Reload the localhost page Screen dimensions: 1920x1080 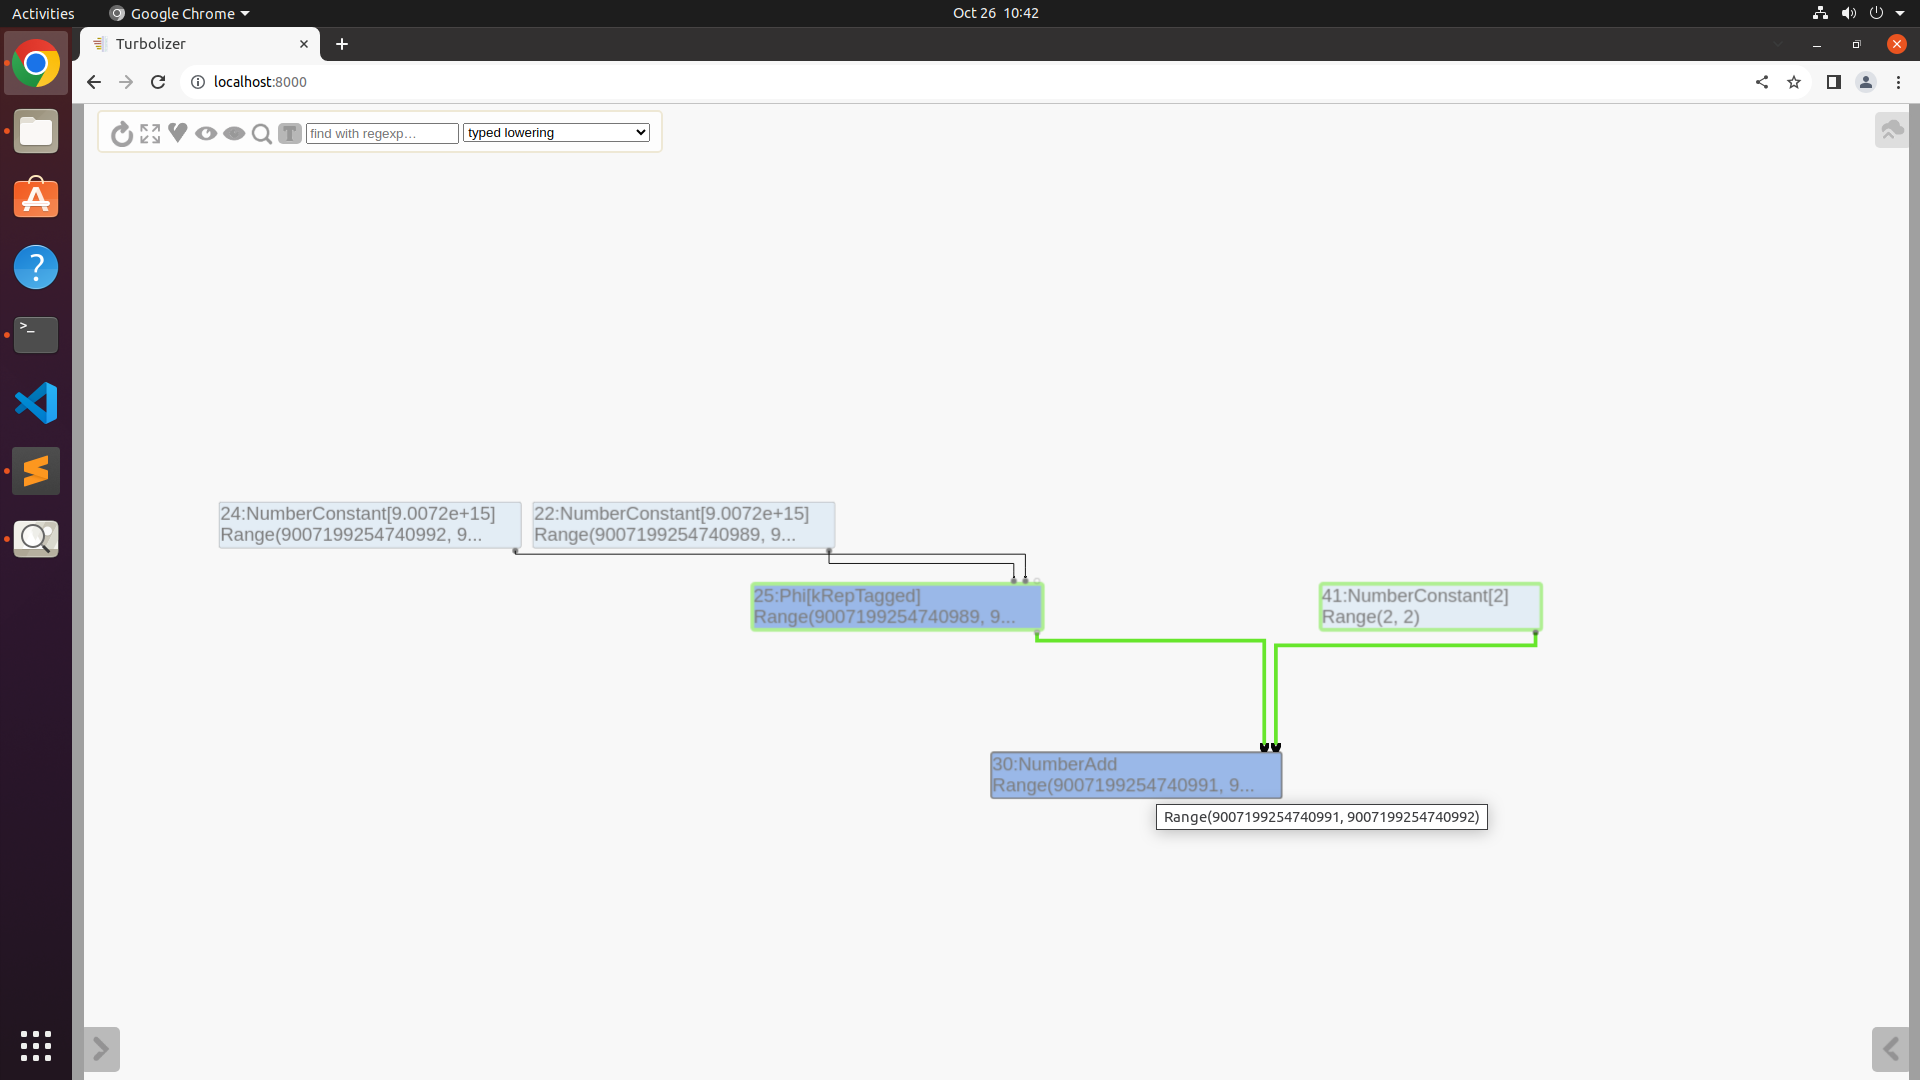(x=158, y=82)
